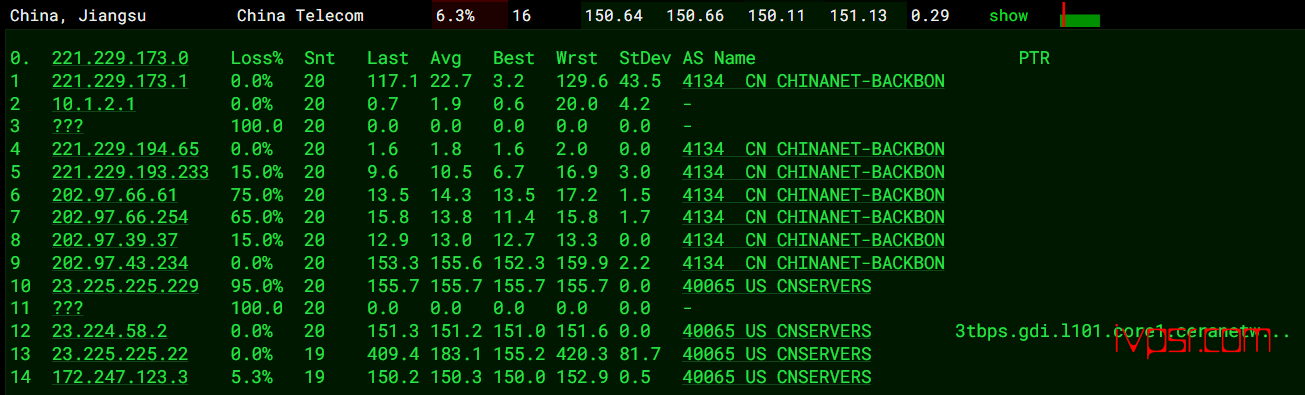This screenshot has width=1305, height=395.
Task: Click the 0.29 deviation value
Action: click(x=931, y=16)
